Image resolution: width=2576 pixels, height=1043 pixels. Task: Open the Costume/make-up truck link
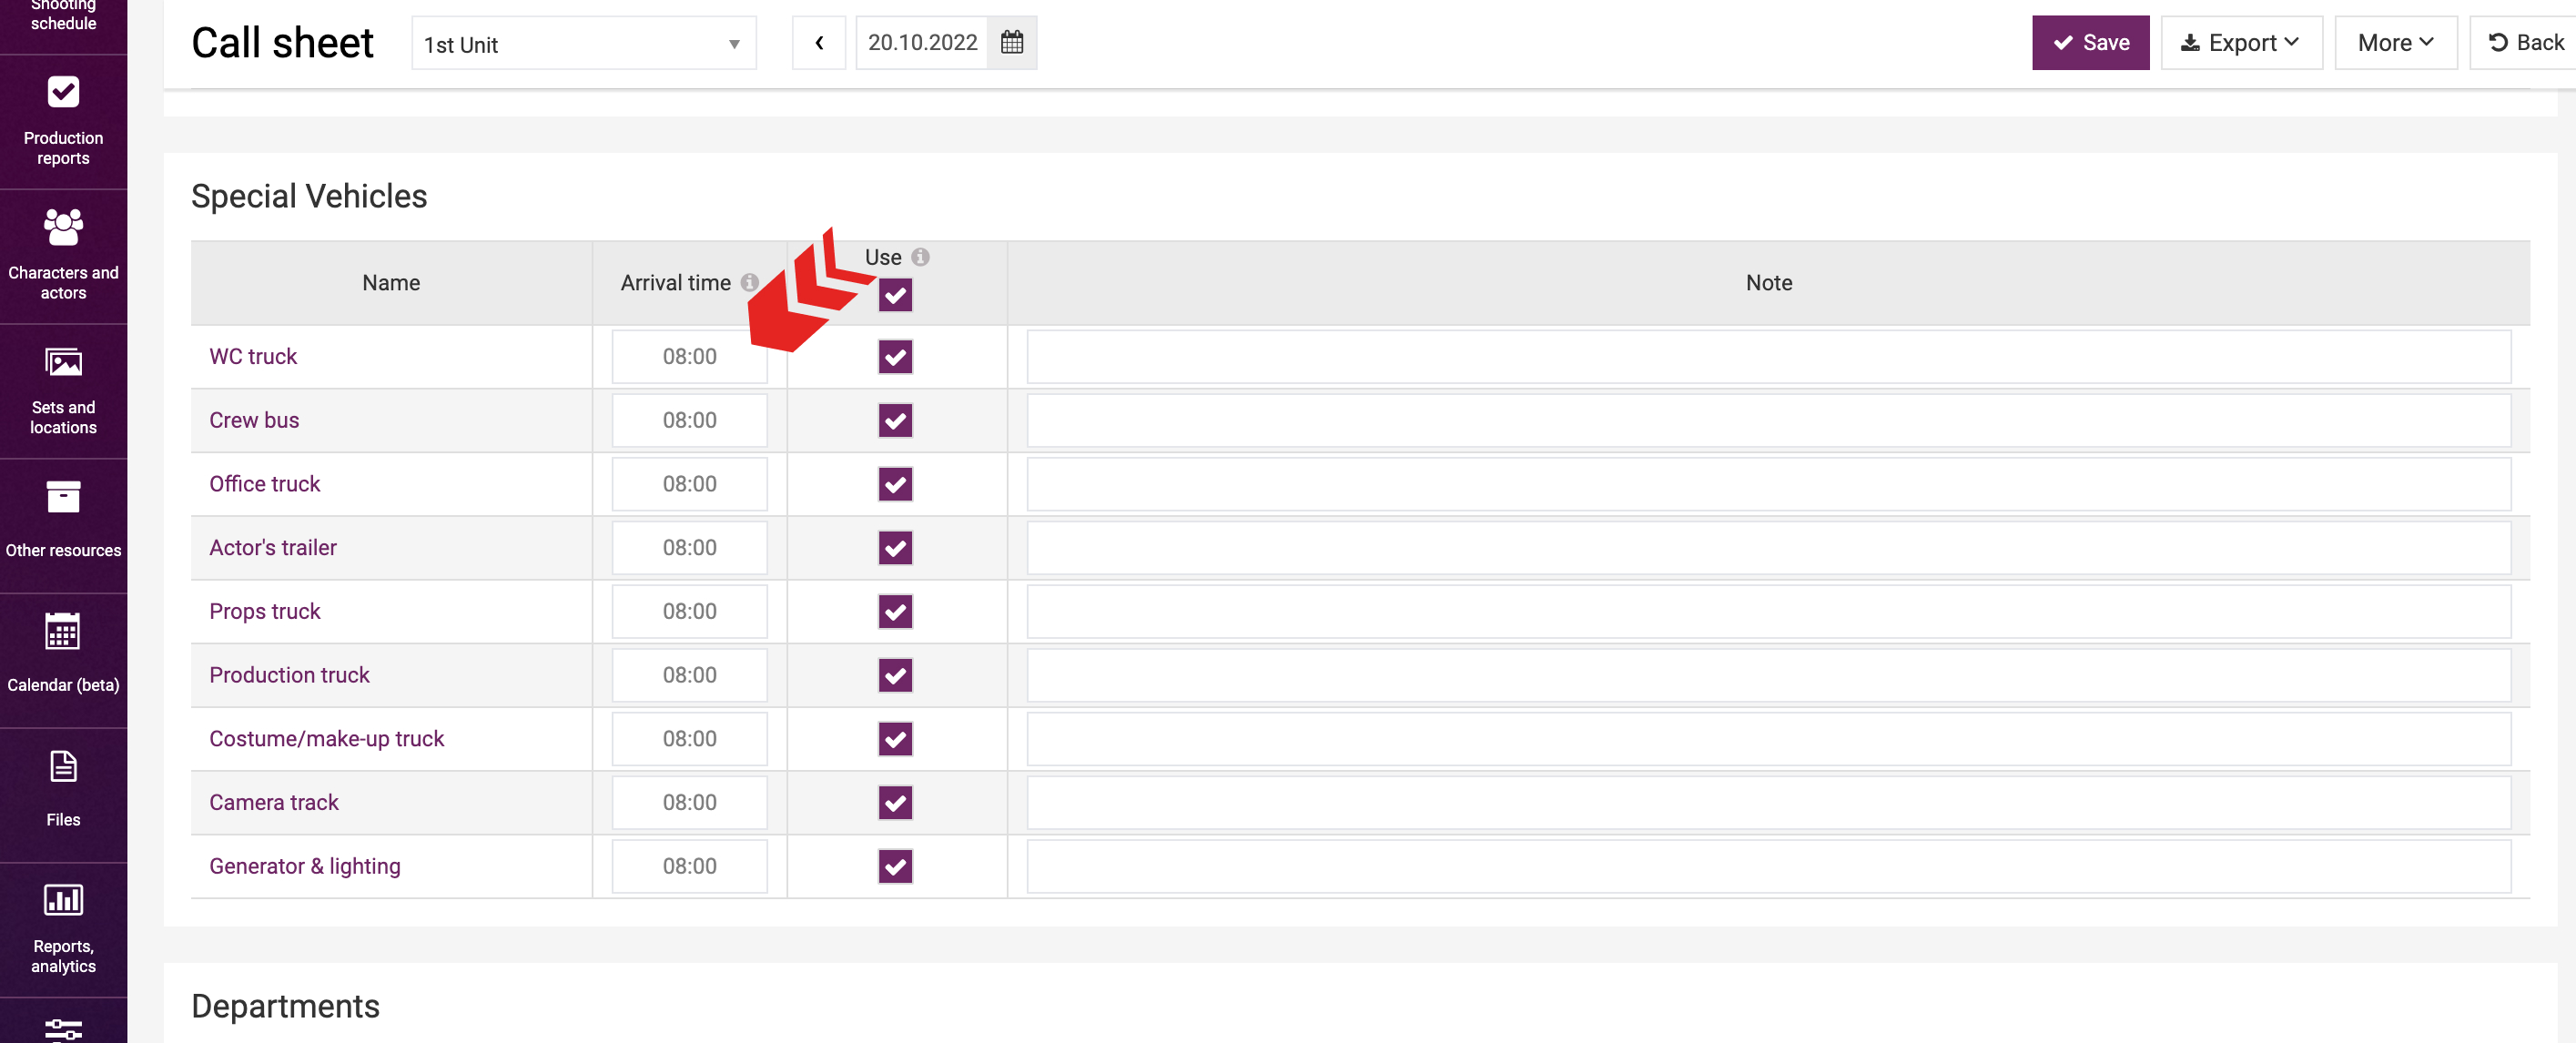click(327, 739)
